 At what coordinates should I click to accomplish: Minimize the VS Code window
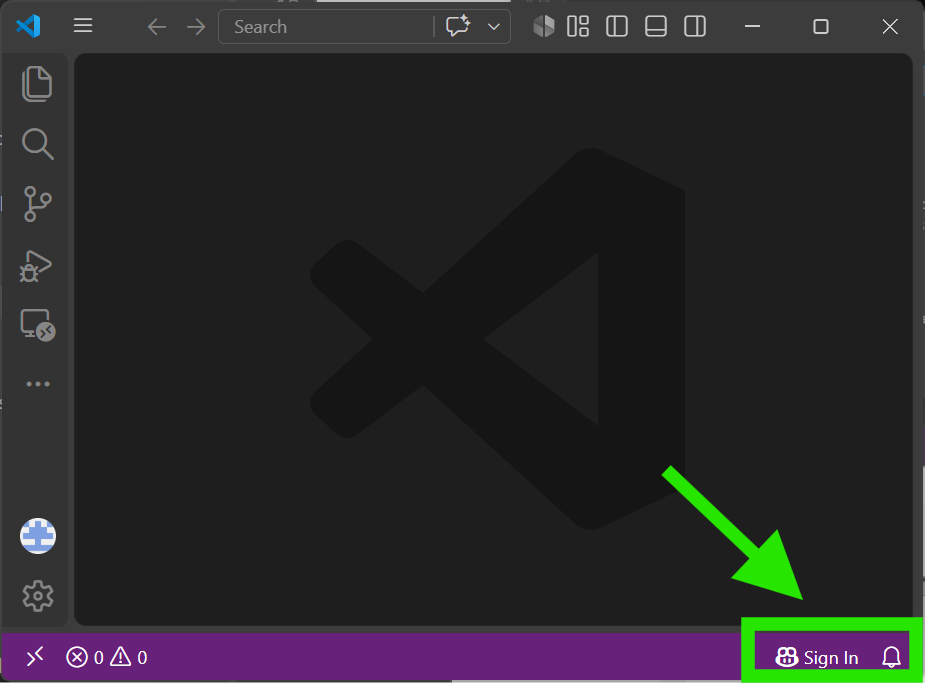tap(752, 27)
